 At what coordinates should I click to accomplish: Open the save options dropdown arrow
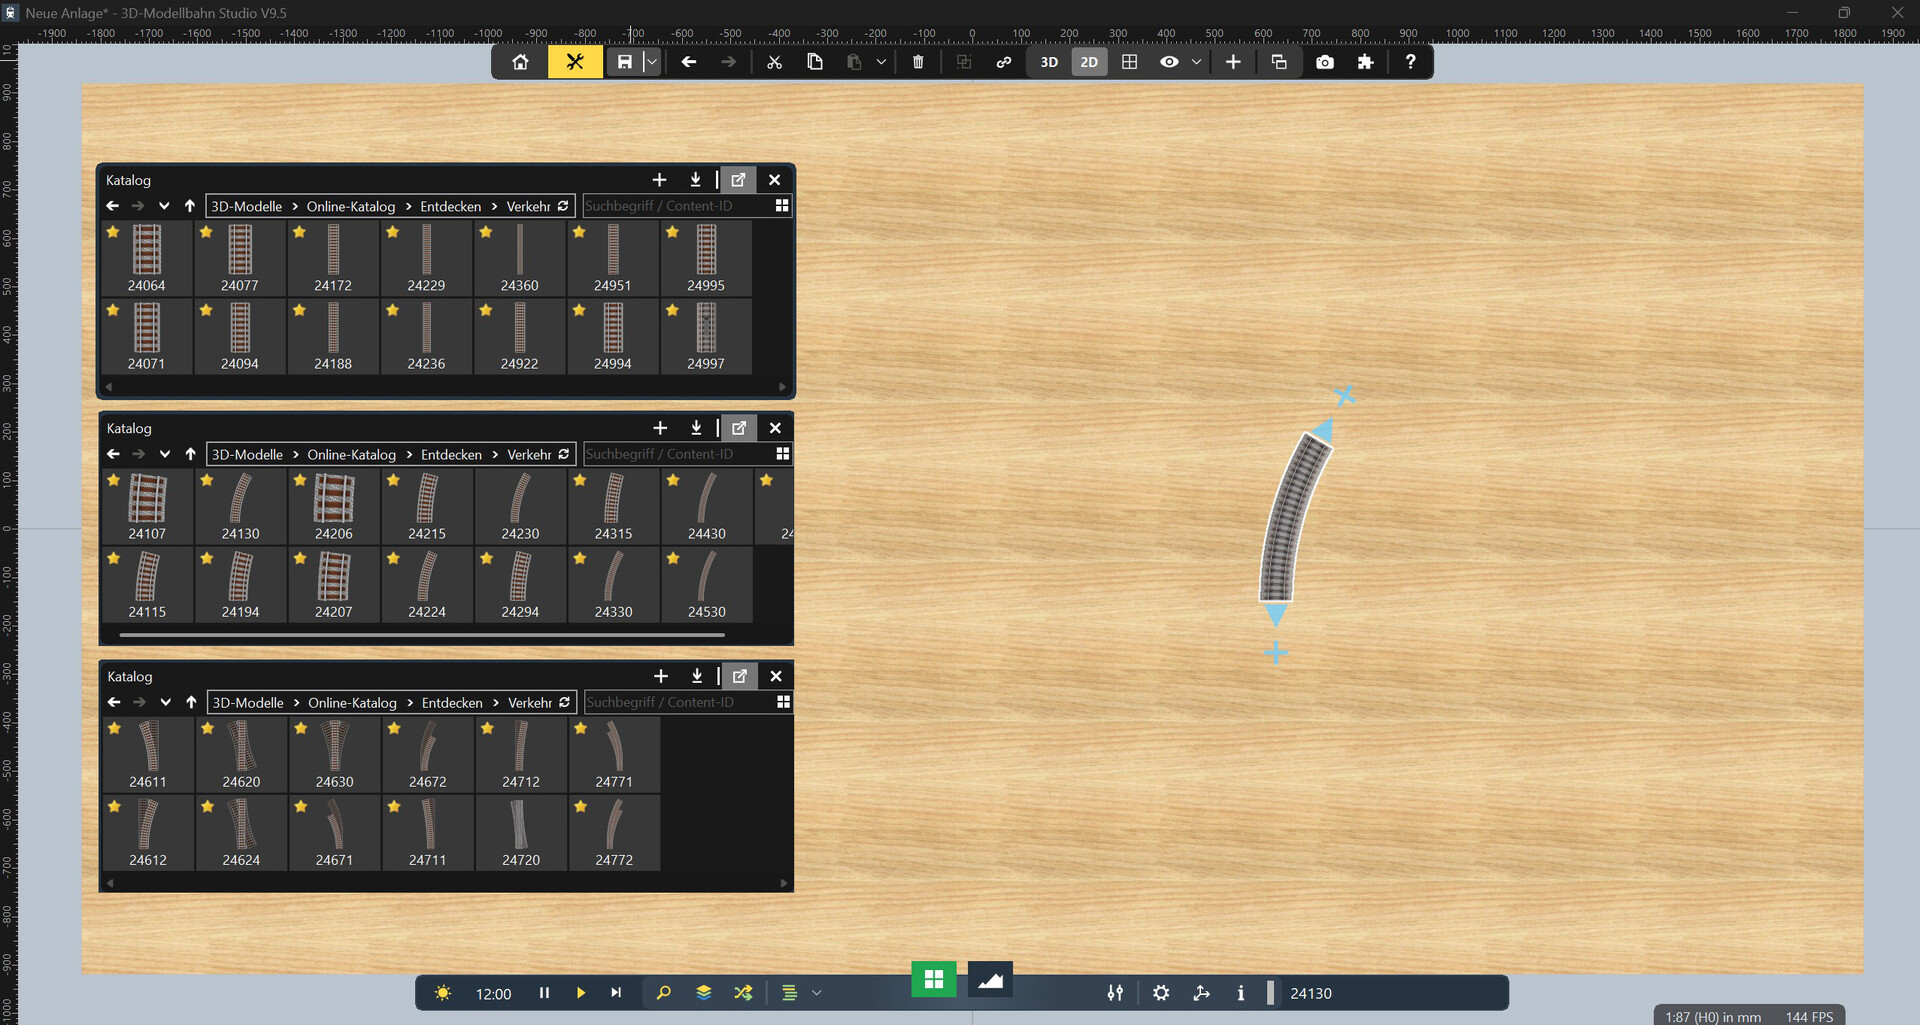[652, 62]
